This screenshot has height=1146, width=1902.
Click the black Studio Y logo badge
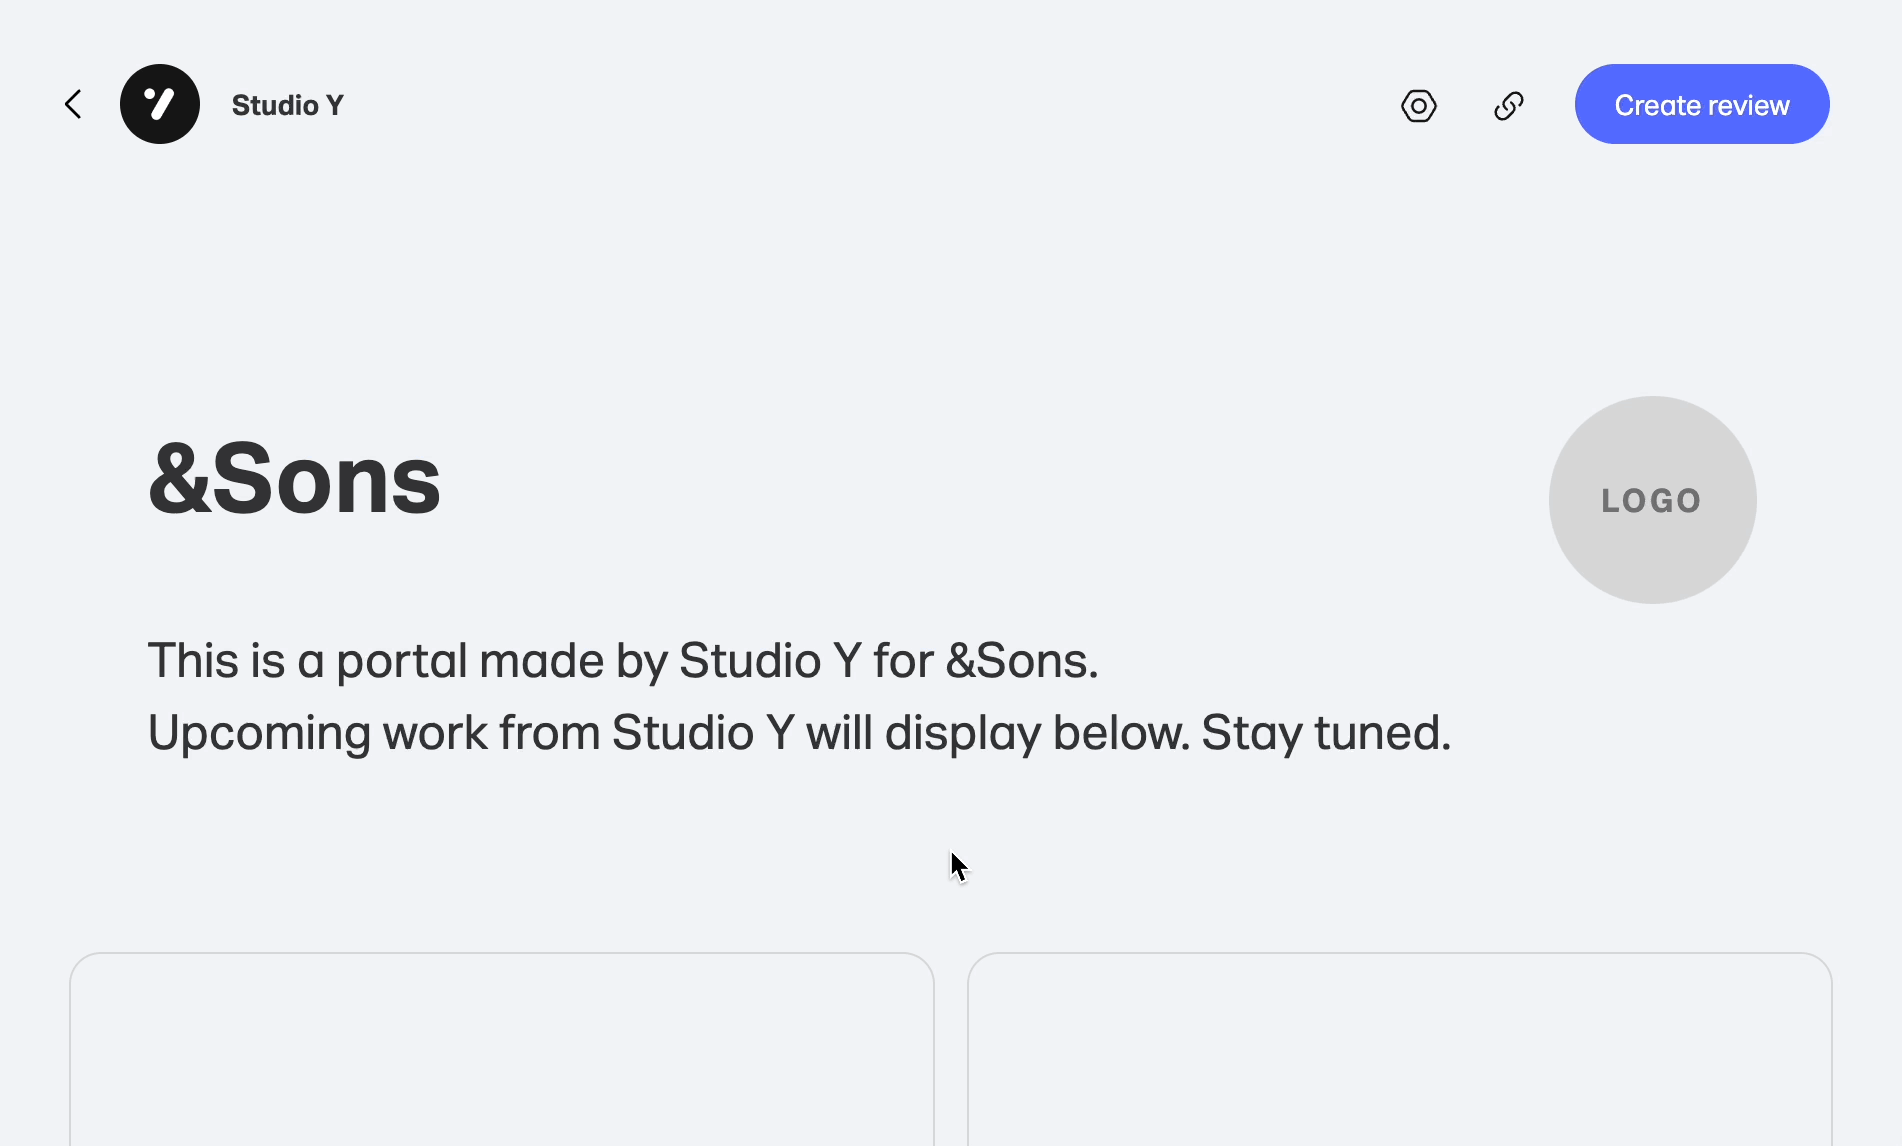(x=160, y=104)
